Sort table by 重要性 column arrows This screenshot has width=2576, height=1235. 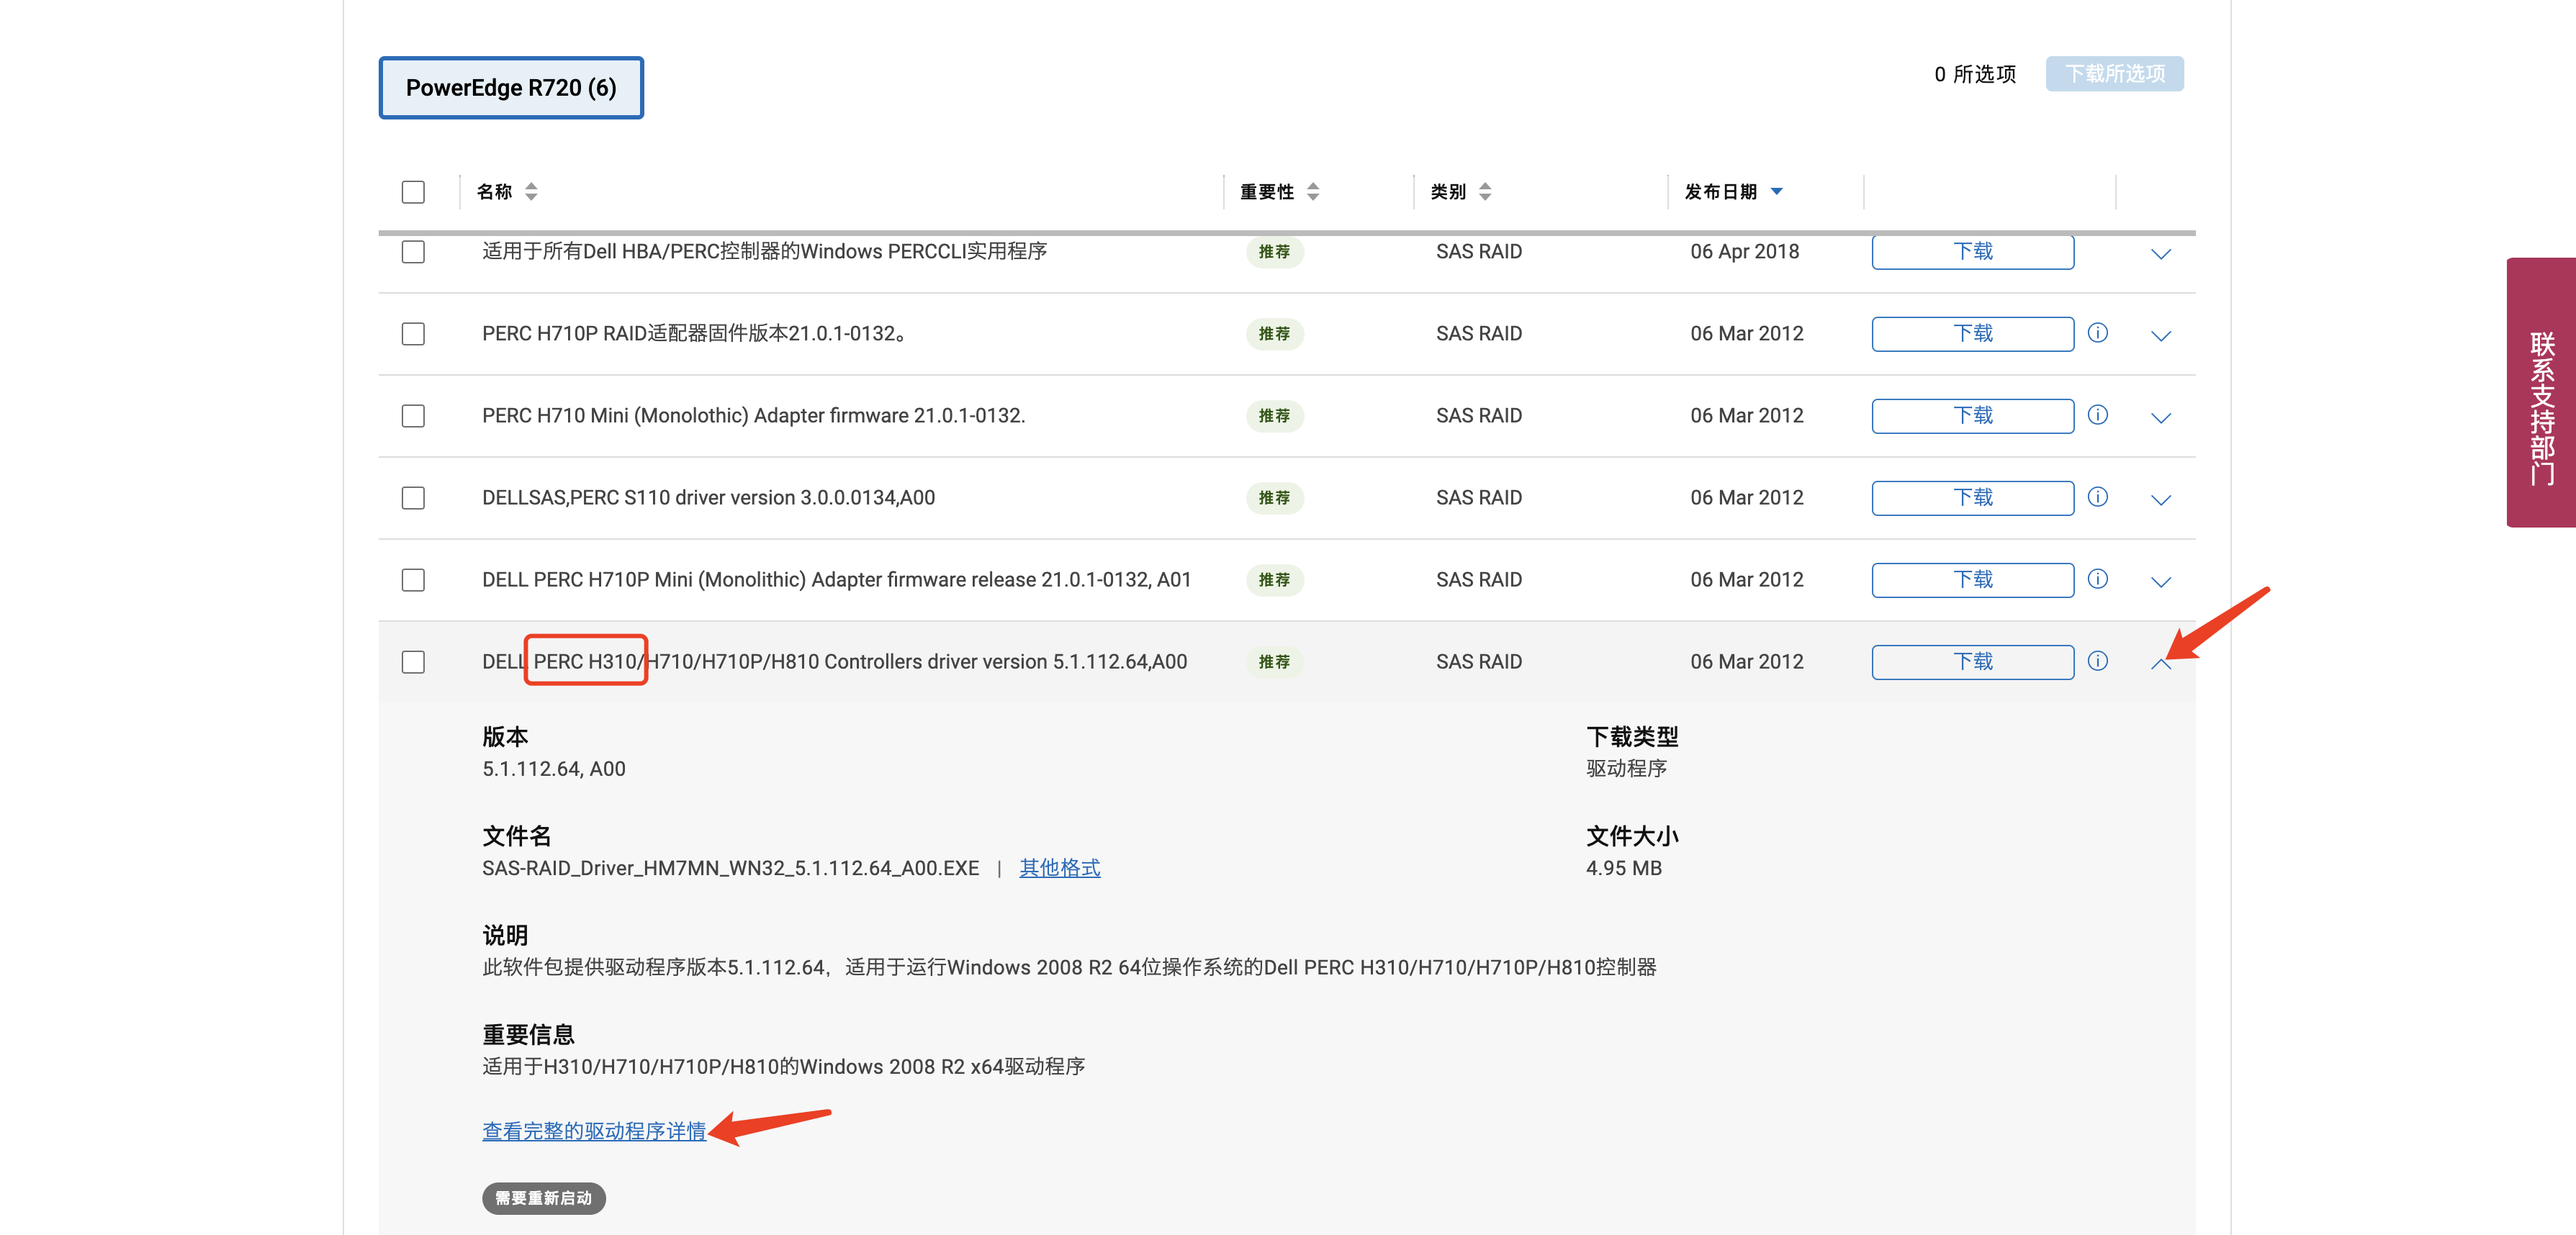coord(1312,191)
